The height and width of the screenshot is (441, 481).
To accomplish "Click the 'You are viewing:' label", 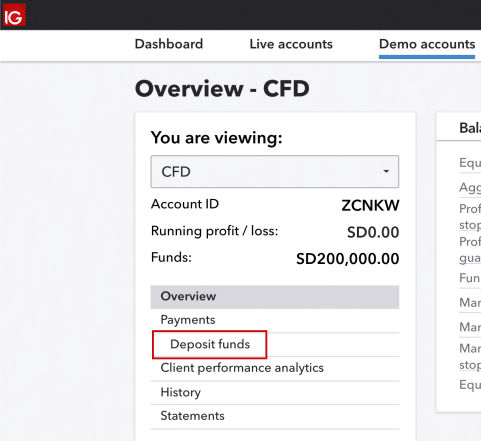I will (x=217, y=138).
